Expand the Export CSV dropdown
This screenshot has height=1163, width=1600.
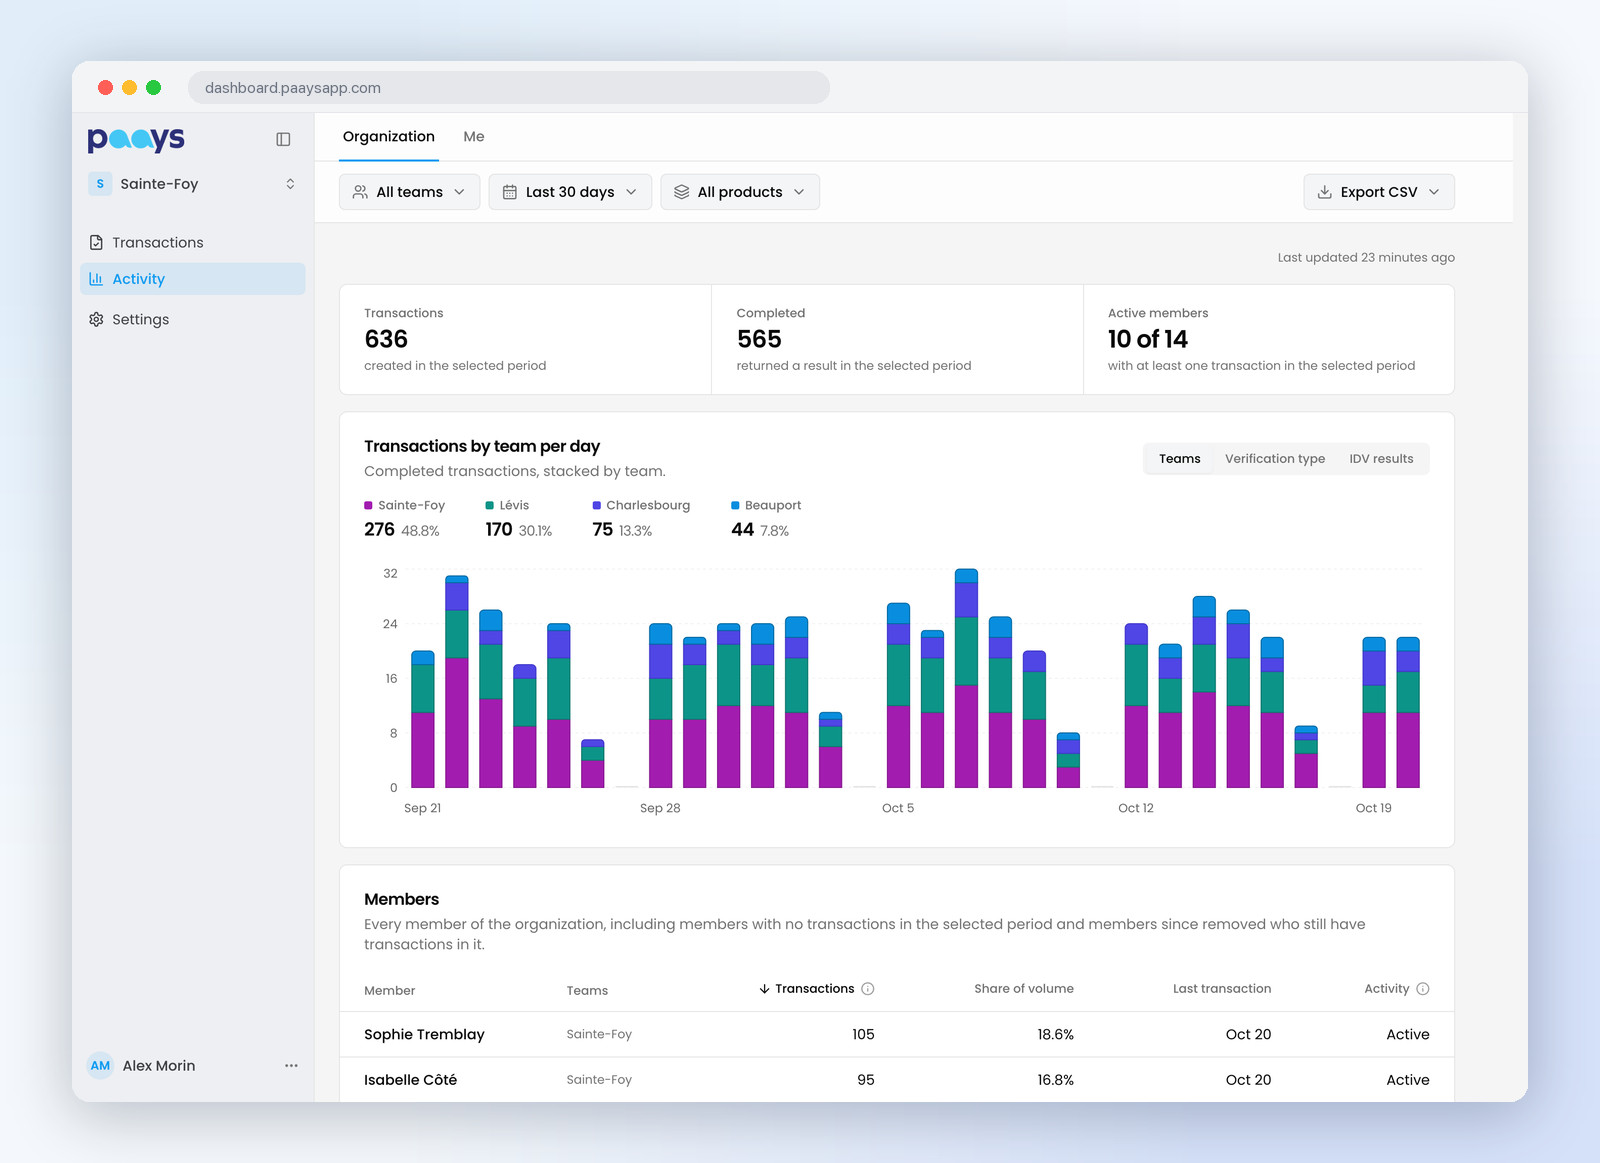click(x=1379, y=192)
